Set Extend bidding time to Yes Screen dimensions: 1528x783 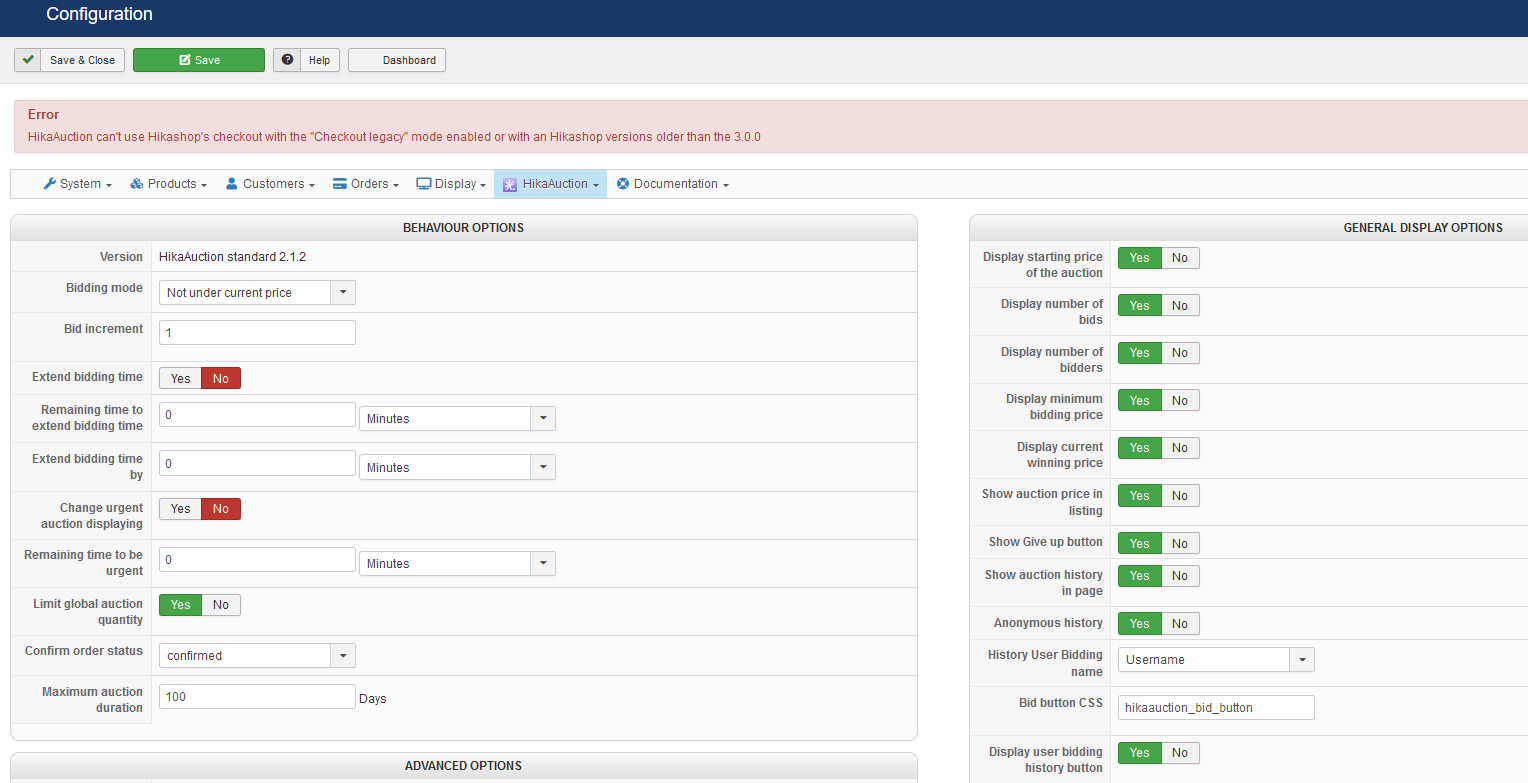[180, 378]
